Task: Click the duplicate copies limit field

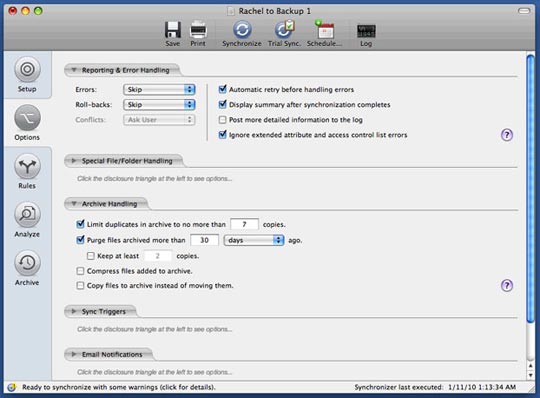Action: (244, 224)
